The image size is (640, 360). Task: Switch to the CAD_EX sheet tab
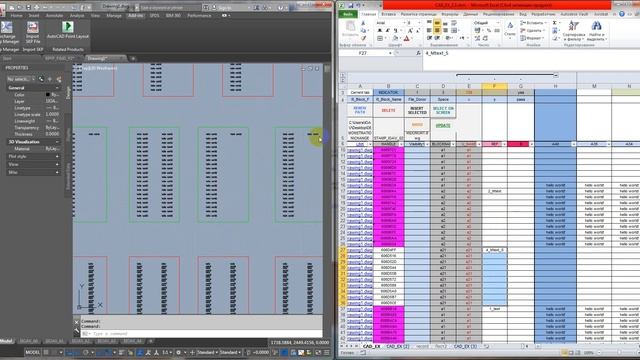371,346
